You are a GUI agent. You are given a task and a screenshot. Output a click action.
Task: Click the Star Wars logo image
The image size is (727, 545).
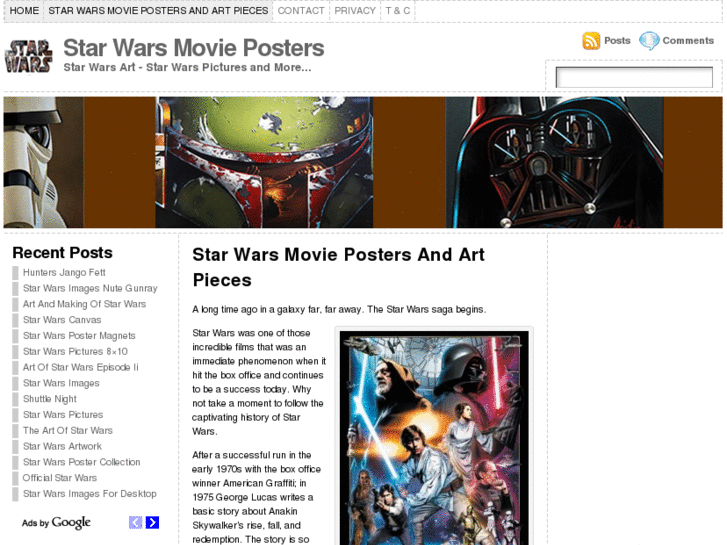(x=28, y=57)
